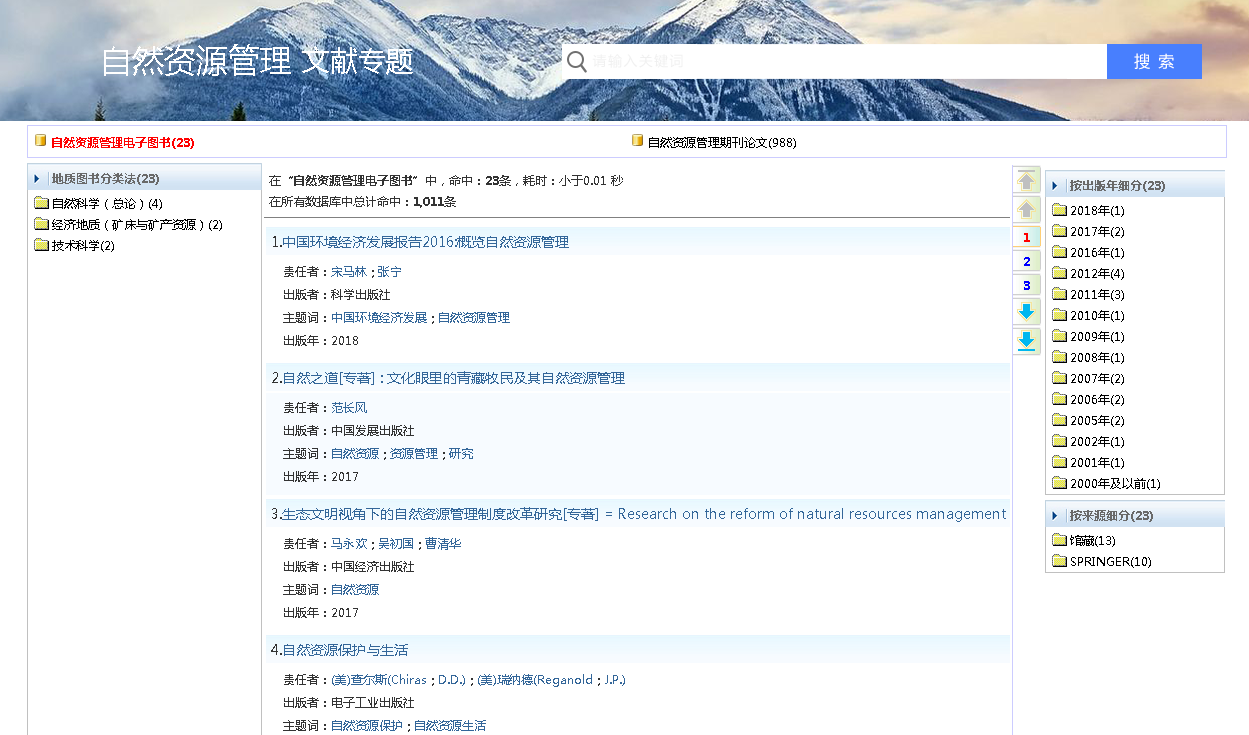This screenshot has width=1249, height=735.
Task: Click the database icon beside 自然资源管理期刊论文
Action: pos(637,141)
